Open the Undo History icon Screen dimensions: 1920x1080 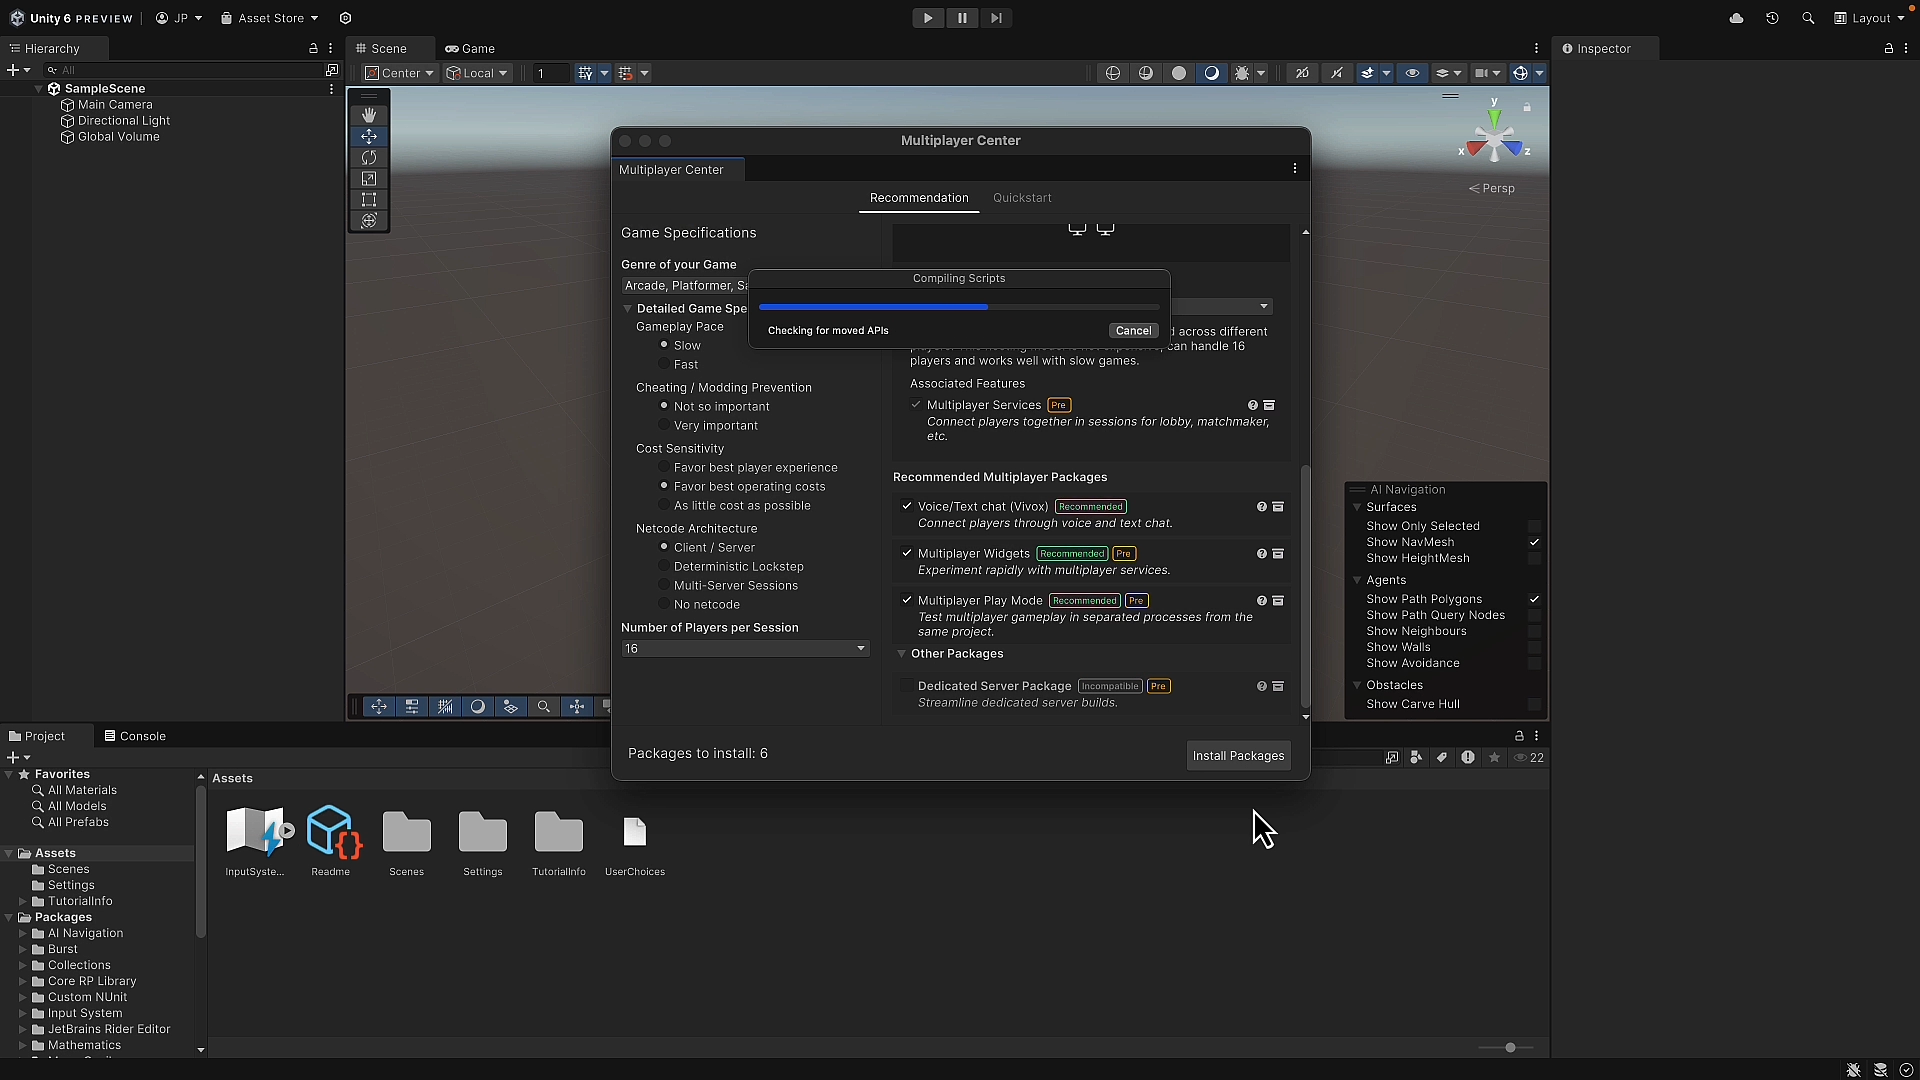click(1772, 18)
